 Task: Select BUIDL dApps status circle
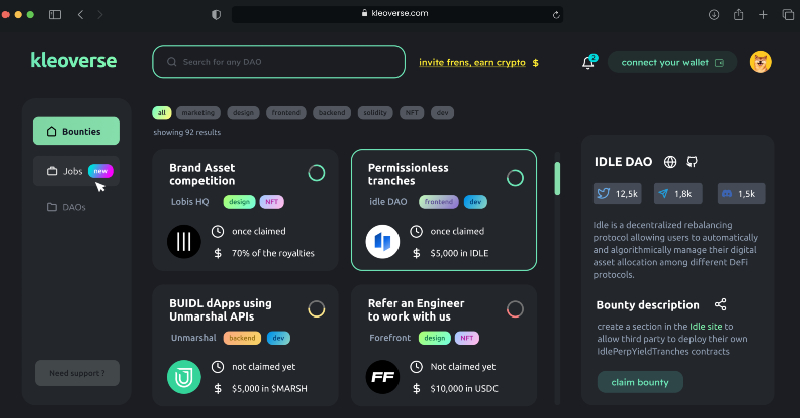(316, 309)
